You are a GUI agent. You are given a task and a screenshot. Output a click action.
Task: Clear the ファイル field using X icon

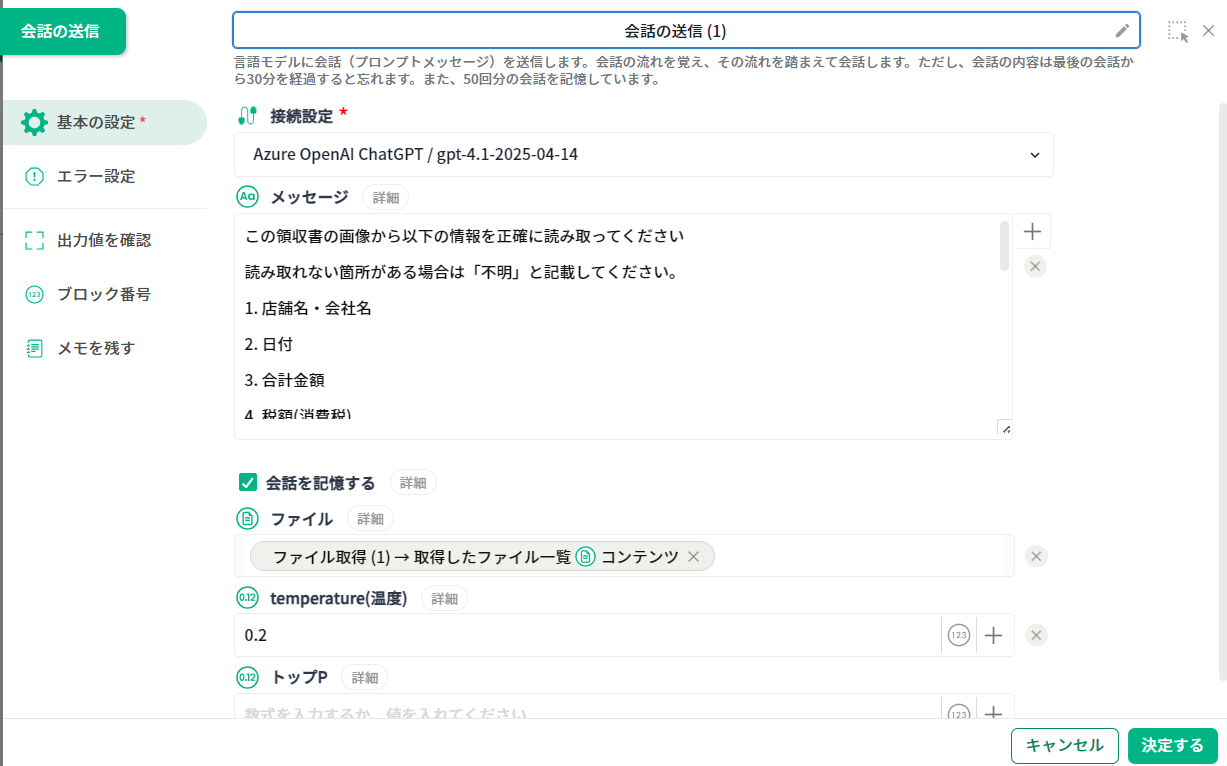coord(1036,557)
